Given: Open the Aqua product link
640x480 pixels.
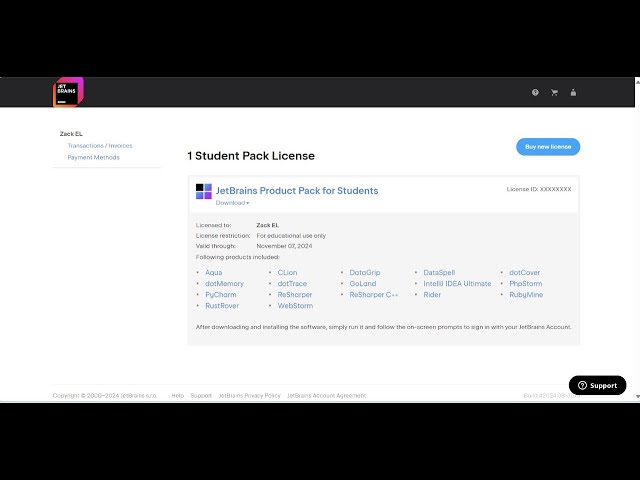Looking at the screenshot, I should [213, 273].
